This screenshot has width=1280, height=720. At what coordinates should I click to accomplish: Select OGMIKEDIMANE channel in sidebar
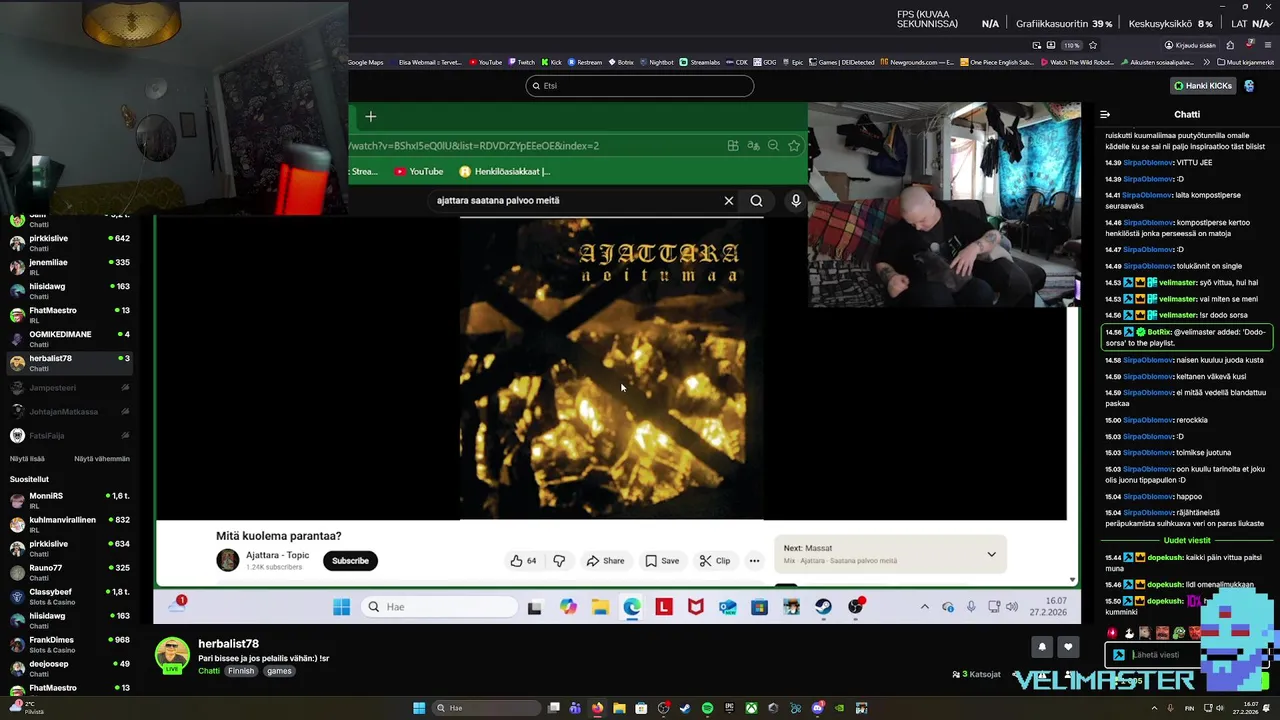coord(70,339)
